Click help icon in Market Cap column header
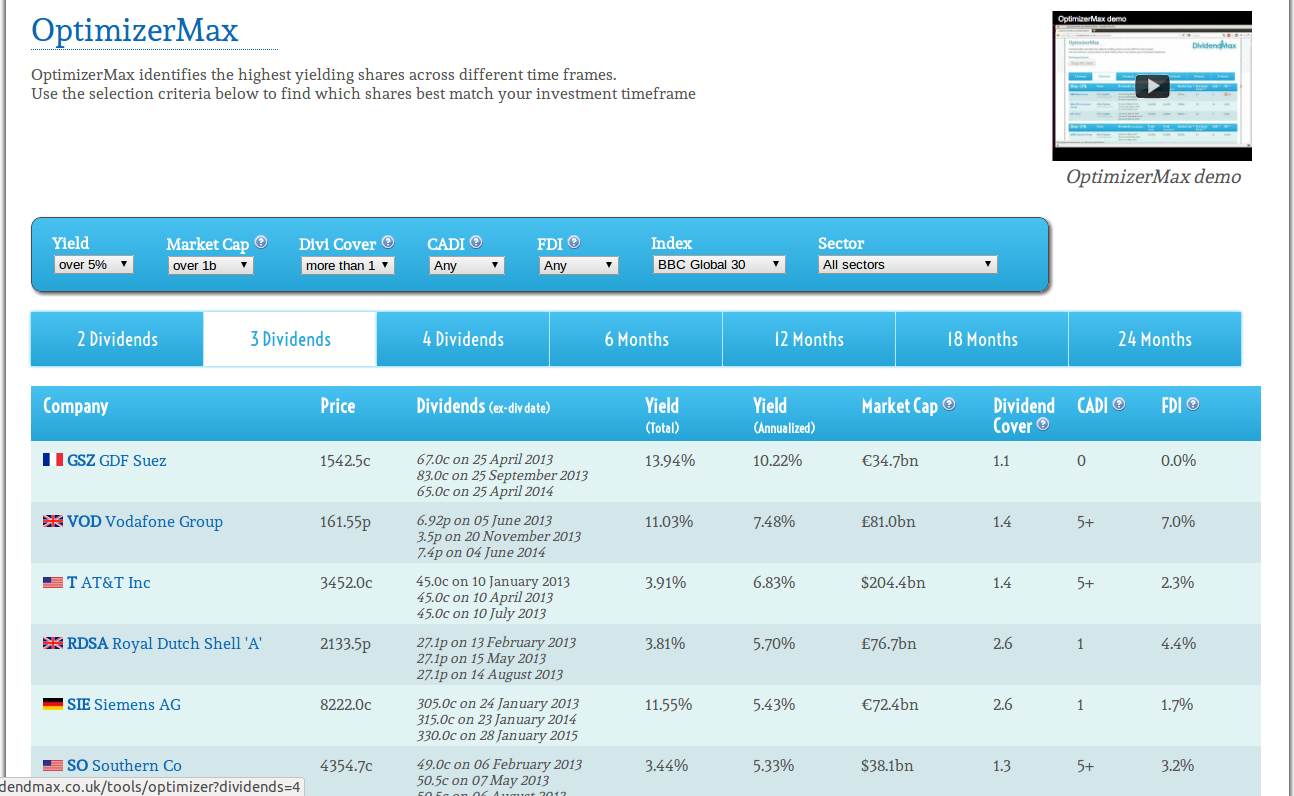The height and width of the screenshot is (796, 1294). coord(949,404)
